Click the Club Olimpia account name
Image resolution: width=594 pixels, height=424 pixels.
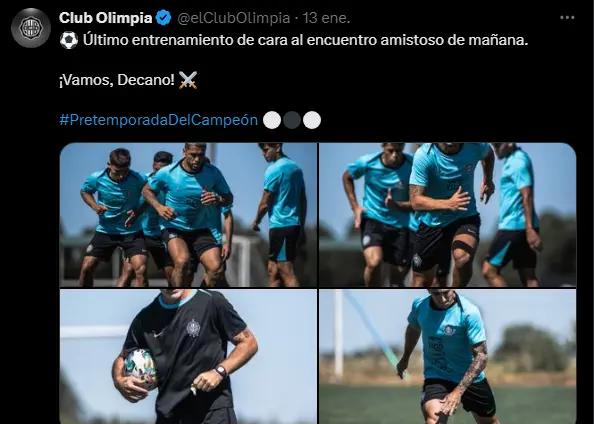(106, 18)
